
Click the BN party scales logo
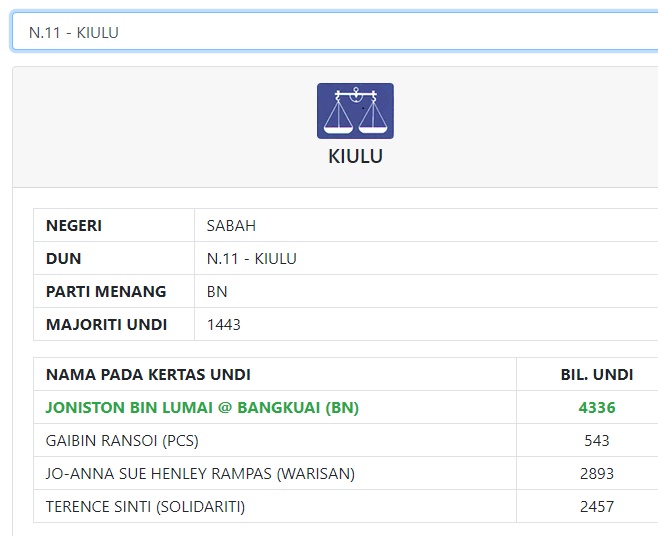pos(355,111)
